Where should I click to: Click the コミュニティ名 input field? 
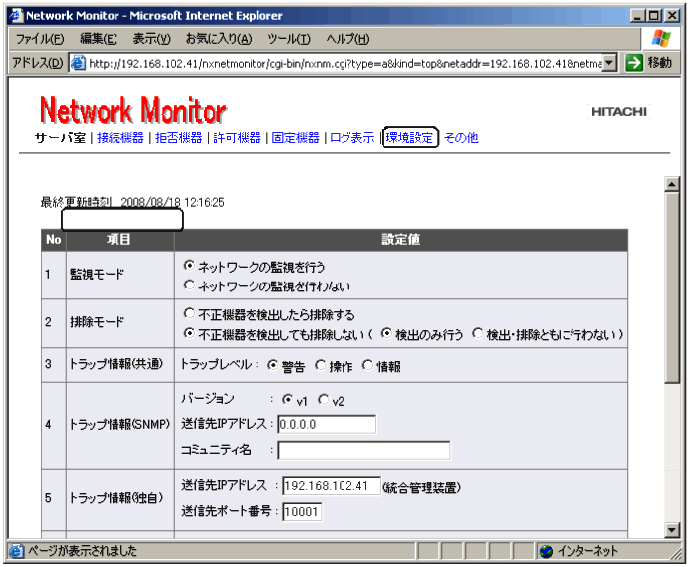[364, 451]
